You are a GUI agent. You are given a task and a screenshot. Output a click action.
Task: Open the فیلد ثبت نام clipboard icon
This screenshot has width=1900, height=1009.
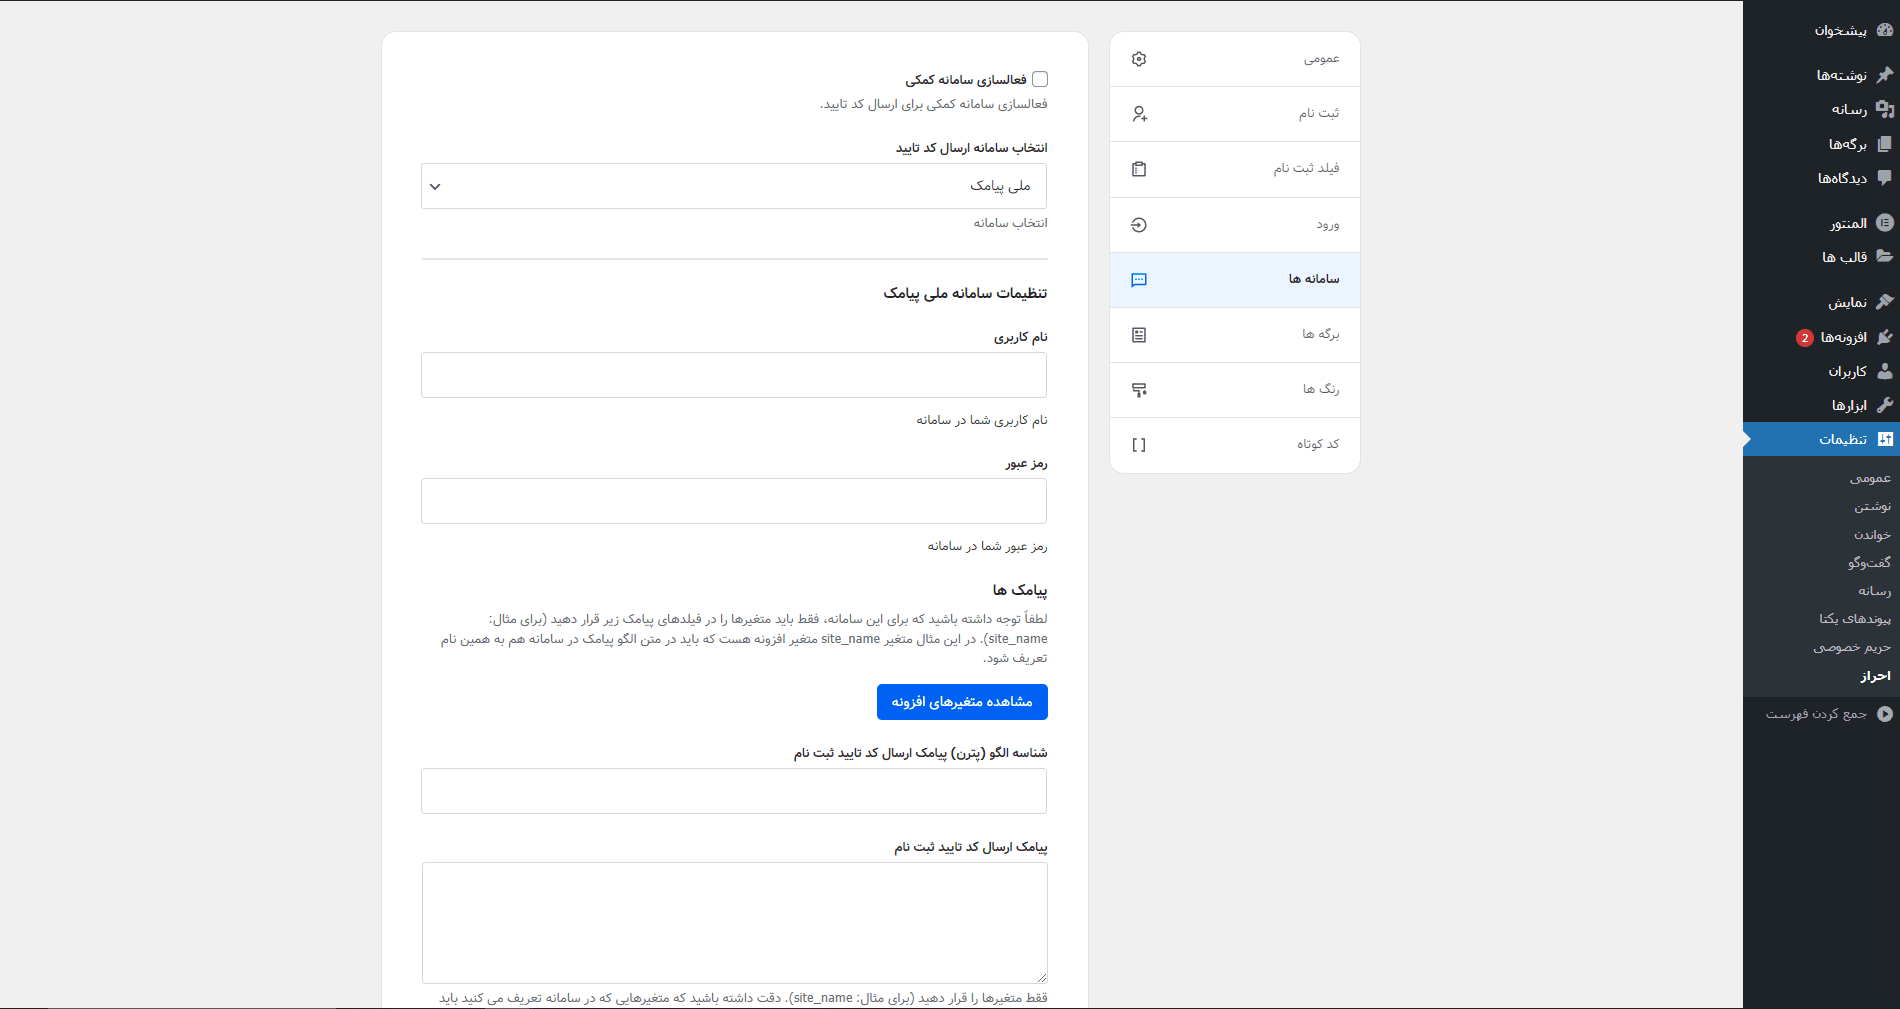click(1139, 169)
